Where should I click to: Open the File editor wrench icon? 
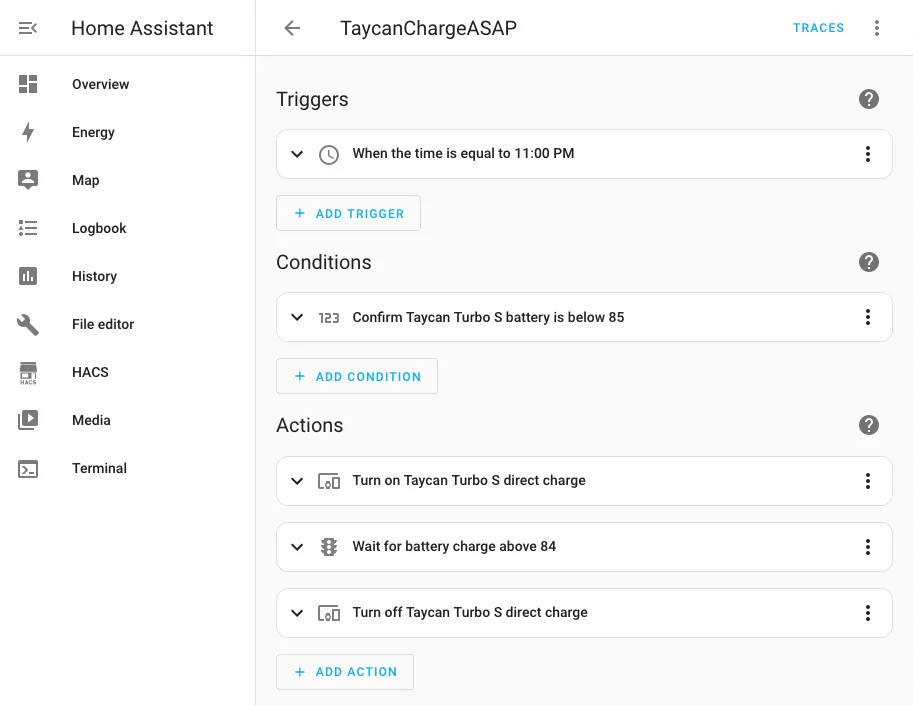point(28,324)
